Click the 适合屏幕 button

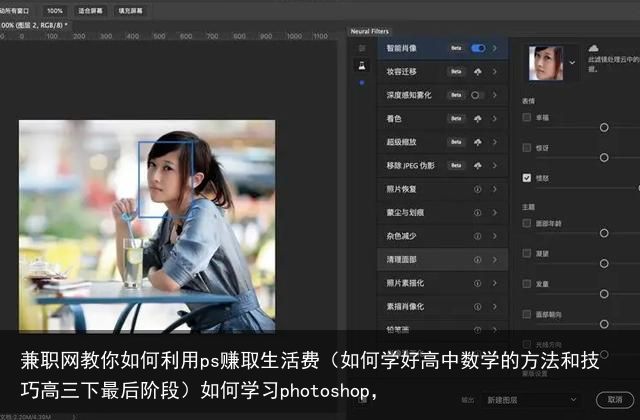click(x=90, y=11)
